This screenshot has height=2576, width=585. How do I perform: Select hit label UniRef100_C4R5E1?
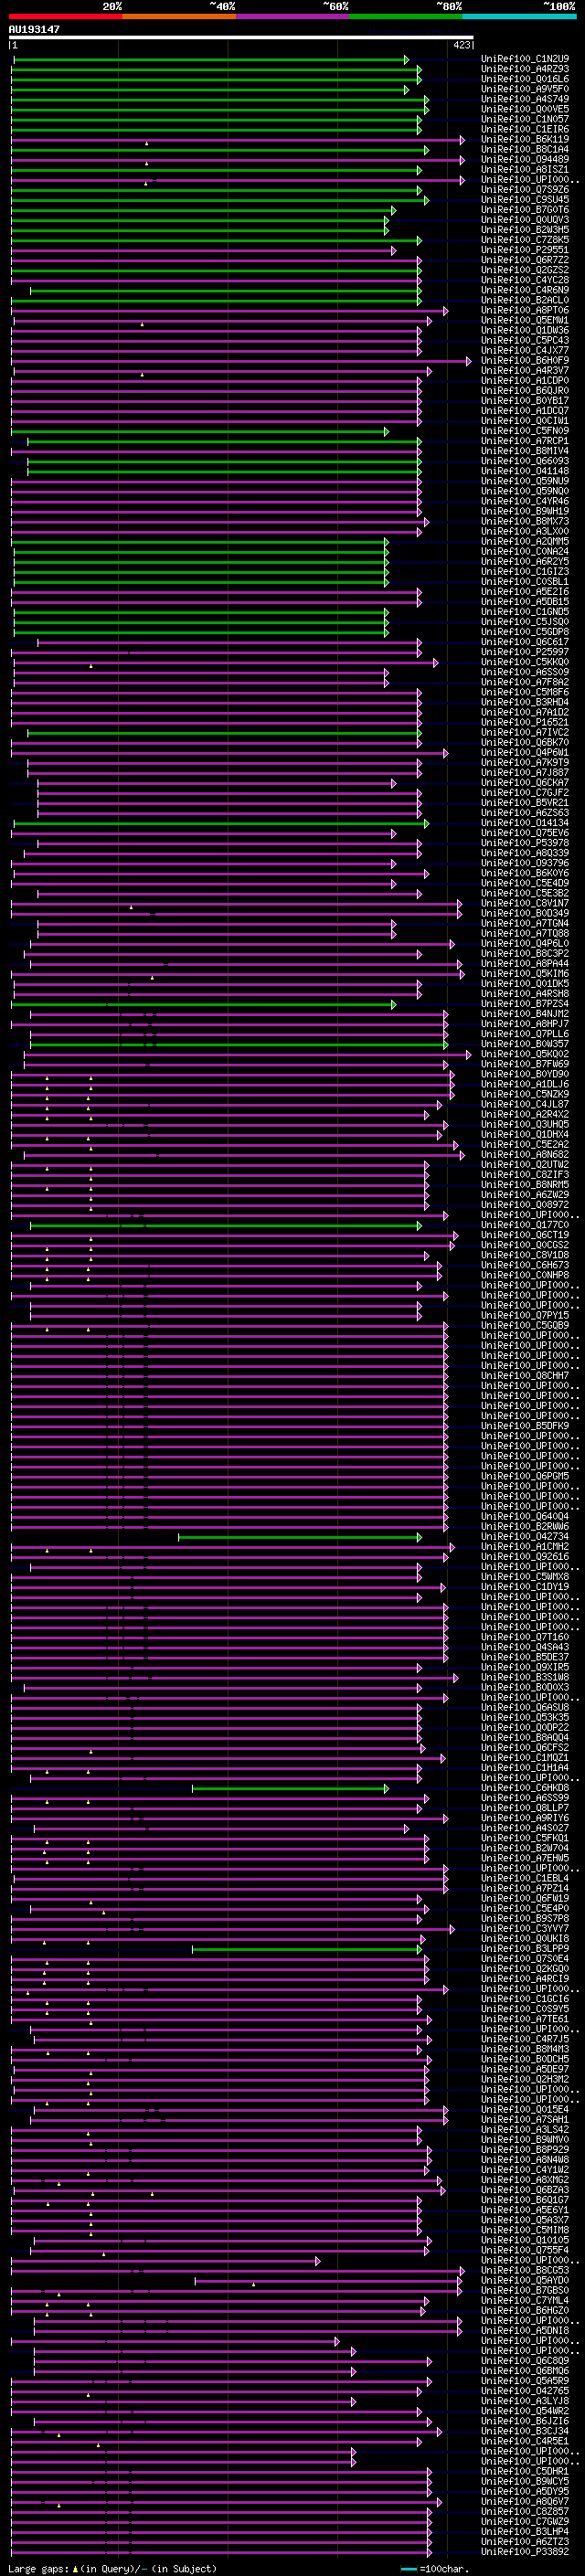click(x=525, y=2441)
